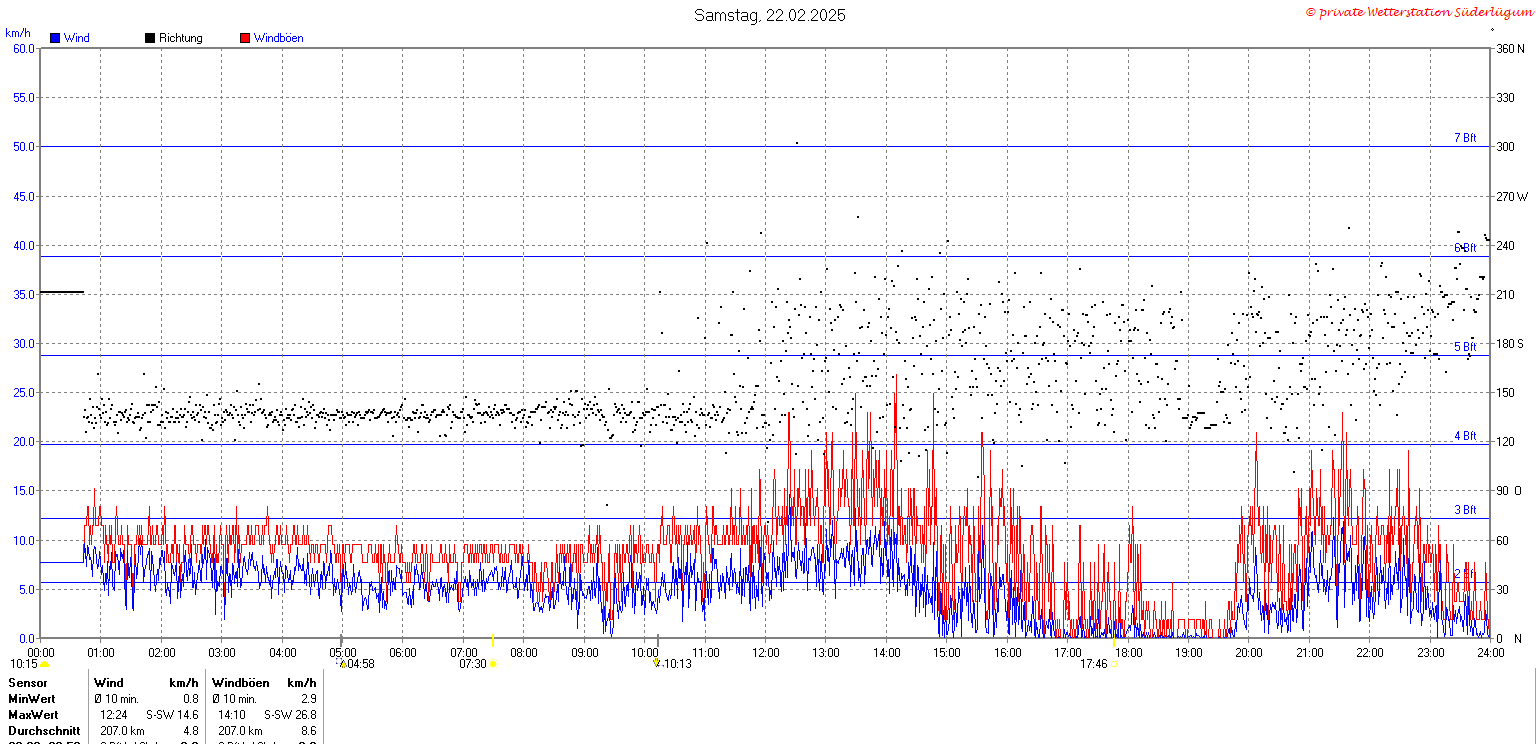The height and width of the screenshot is (744, 1536).
Task: Click the 4 Bft threshold label
Action: coord(1464,436)
